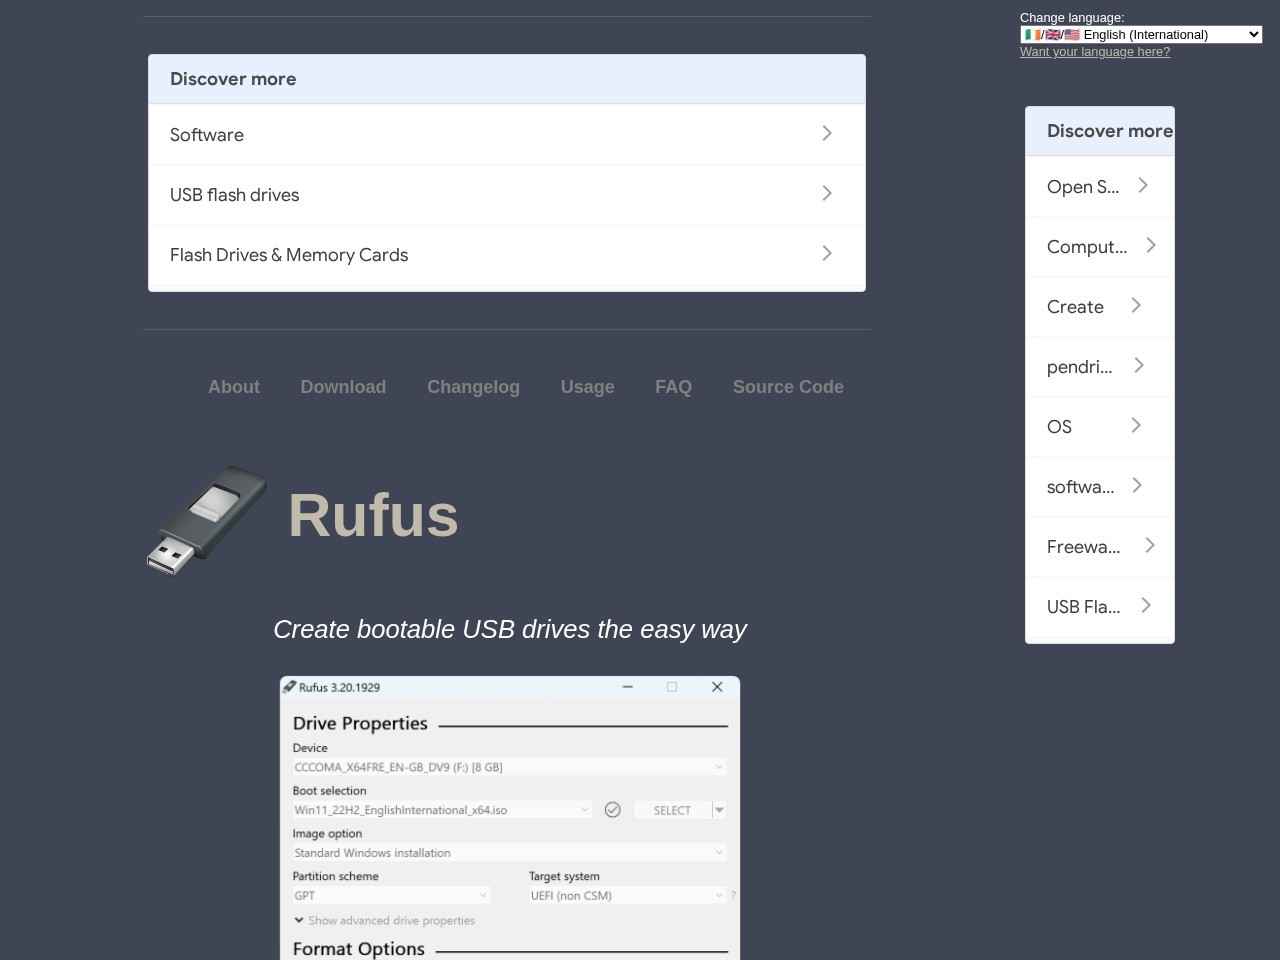Click the chevron in the Software row
The height and width of the screenshot is (960, 1280).
pyautogui.click(x=827, y=133)
